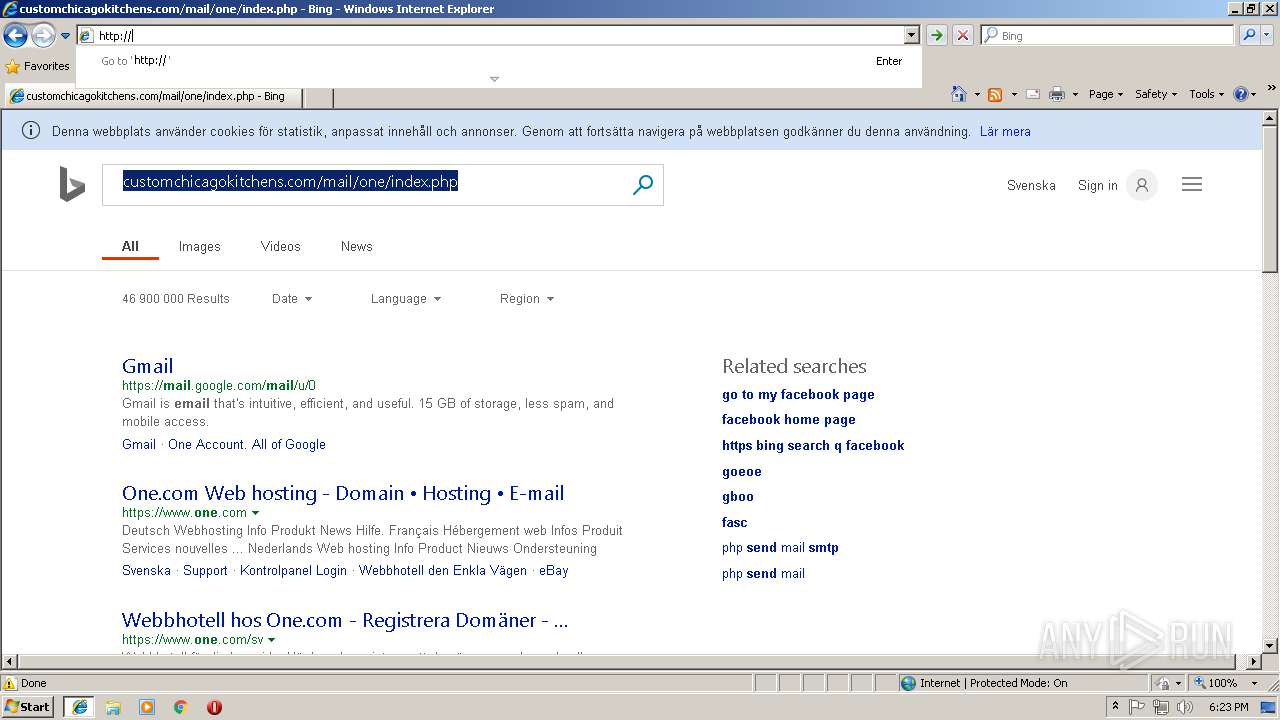Image resolution: width=1280 pixels, height=720 pixels.
Task: Open the Tools menu
Action: coord(1207,94)
